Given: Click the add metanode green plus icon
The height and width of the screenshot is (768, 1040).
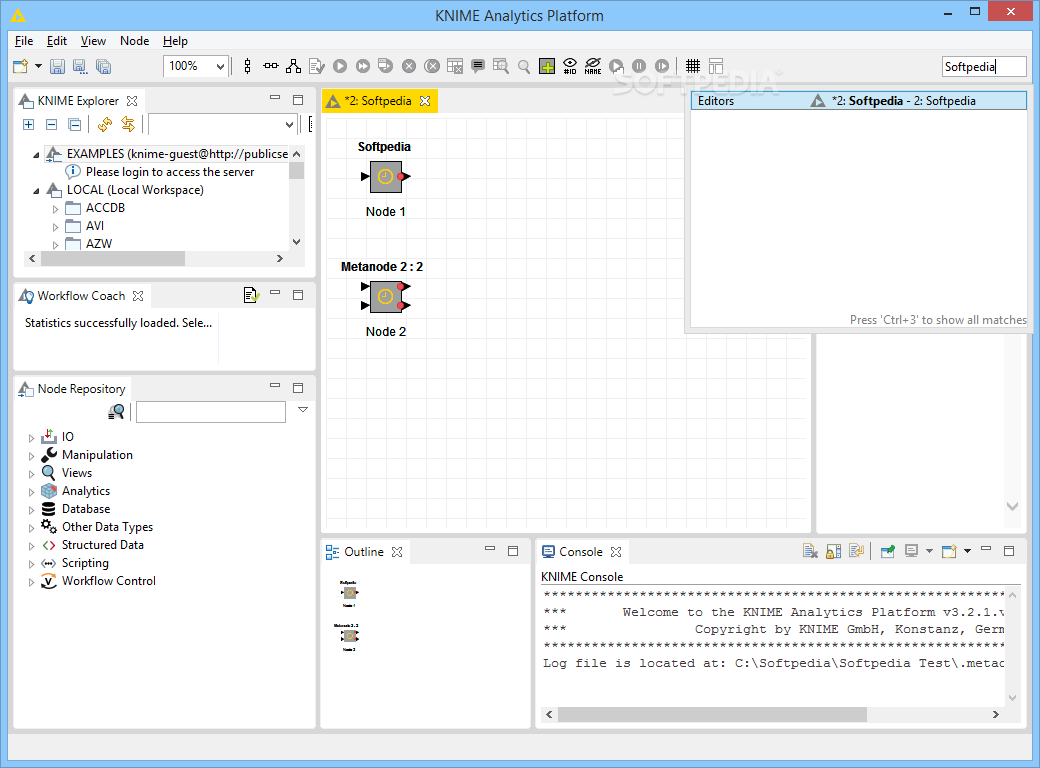Looking at the screenshot, I should (547, 66).
